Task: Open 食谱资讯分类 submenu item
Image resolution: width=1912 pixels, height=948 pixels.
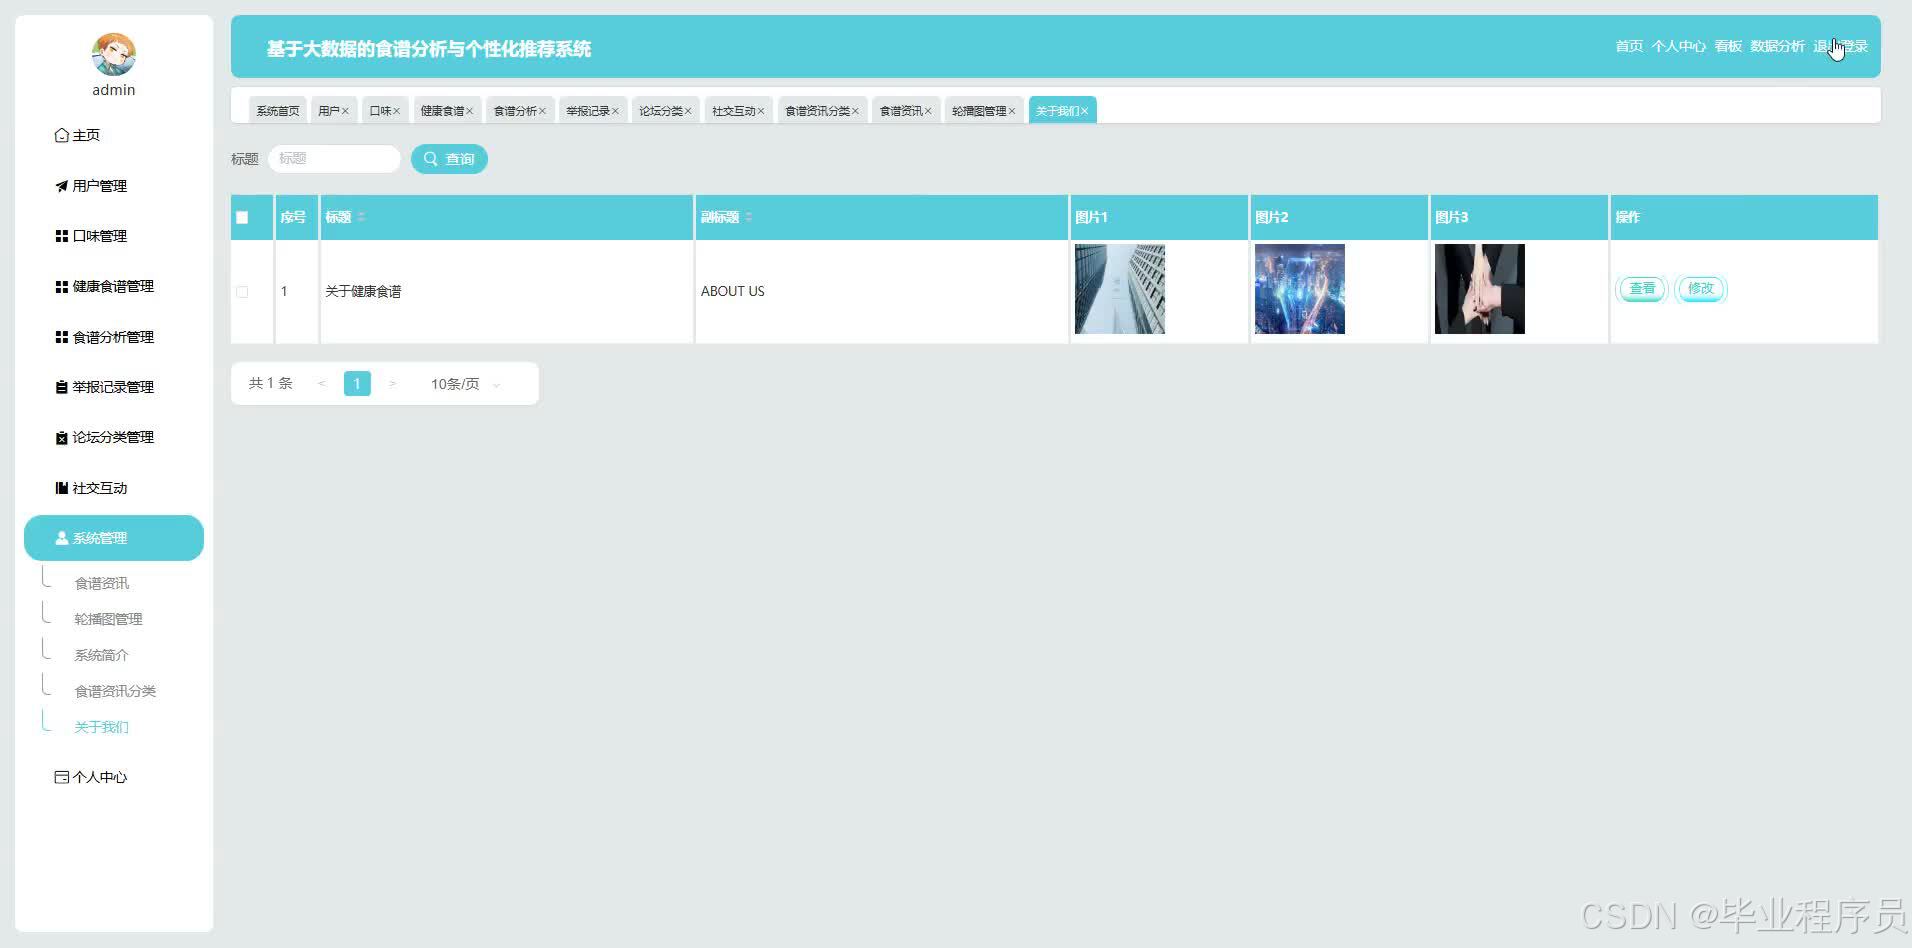Action: point(115,691)
